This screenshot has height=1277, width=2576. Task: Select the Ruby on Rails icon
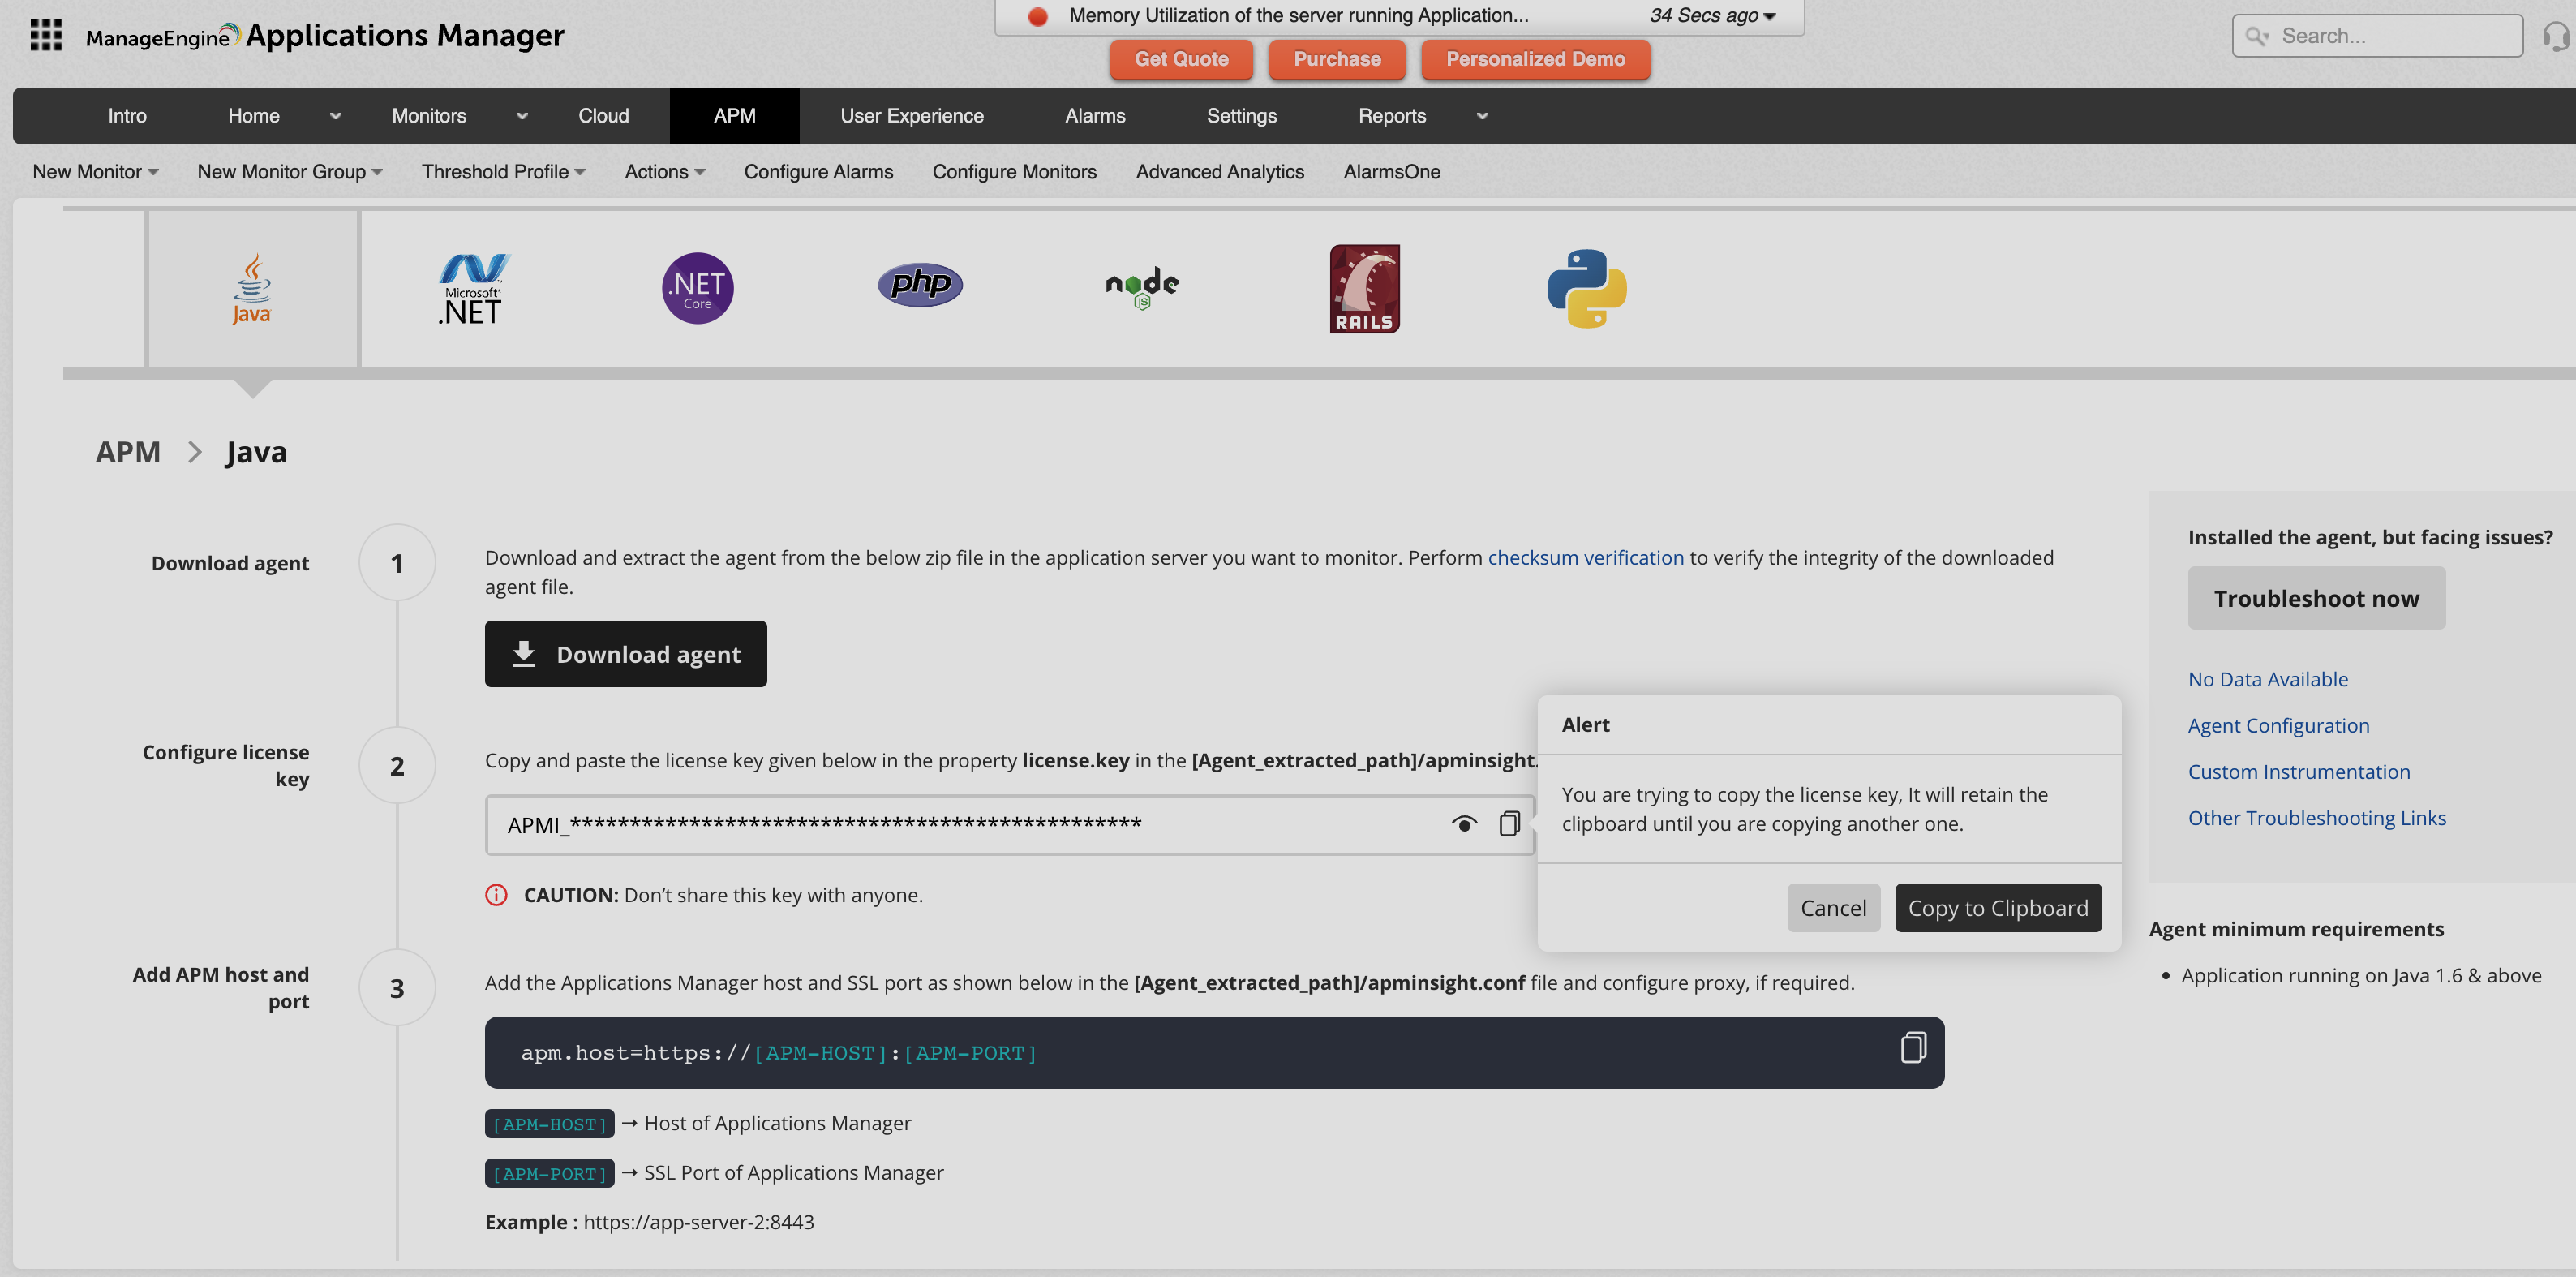click(x=1363, y=288)
